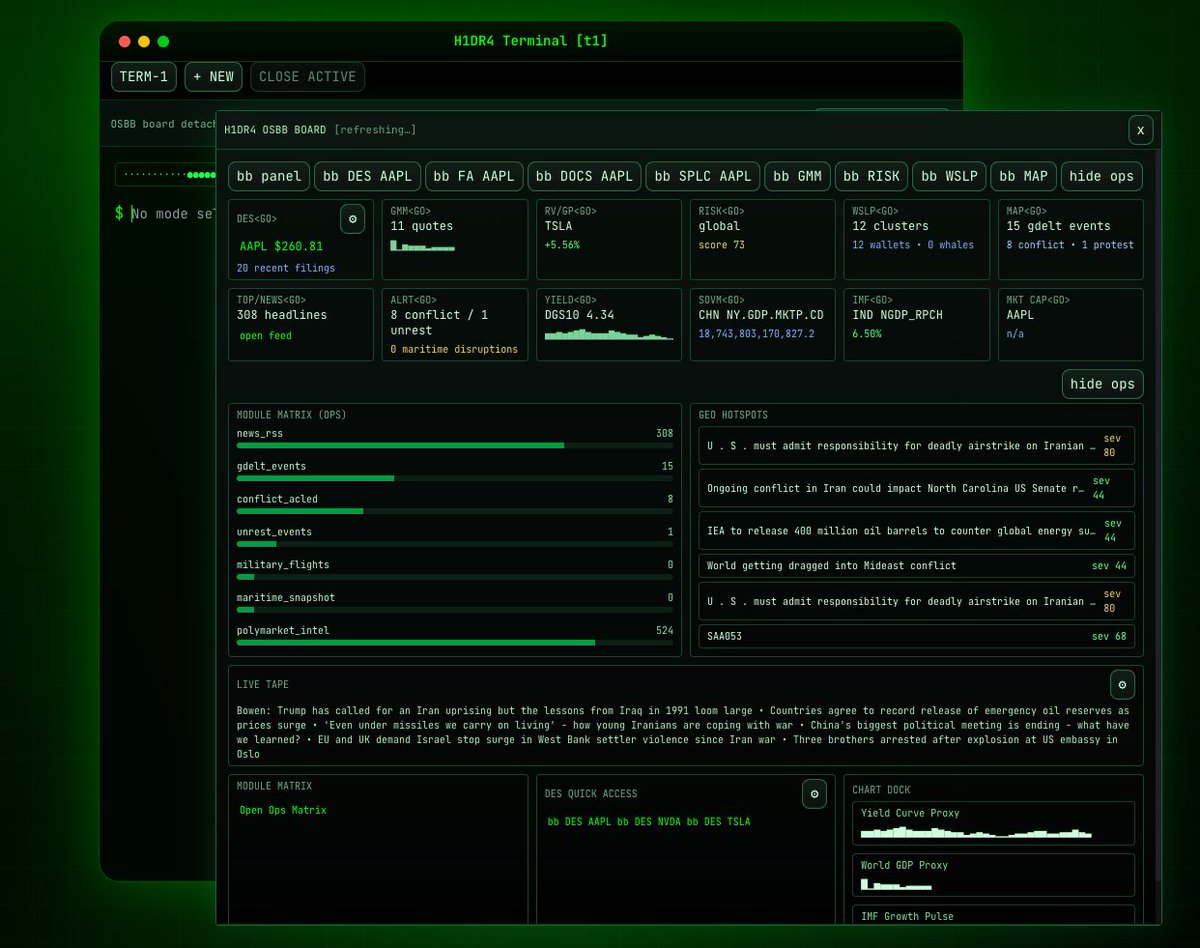Click the + NEW terminal button

coord(213,77)
